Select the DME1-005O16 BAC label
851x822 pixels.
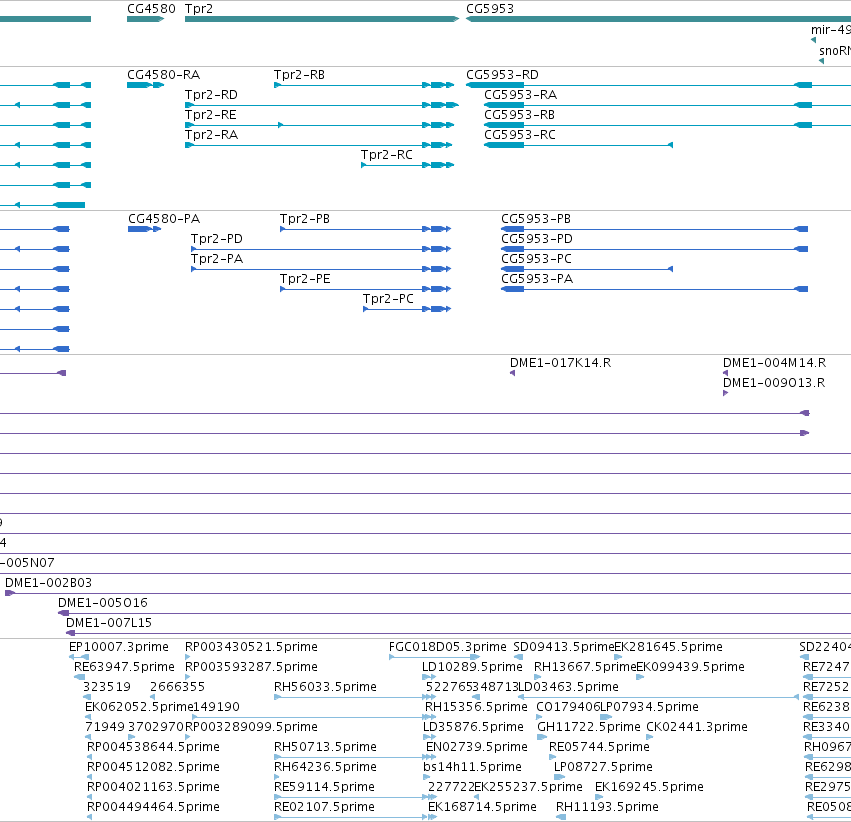coord(103,603)
